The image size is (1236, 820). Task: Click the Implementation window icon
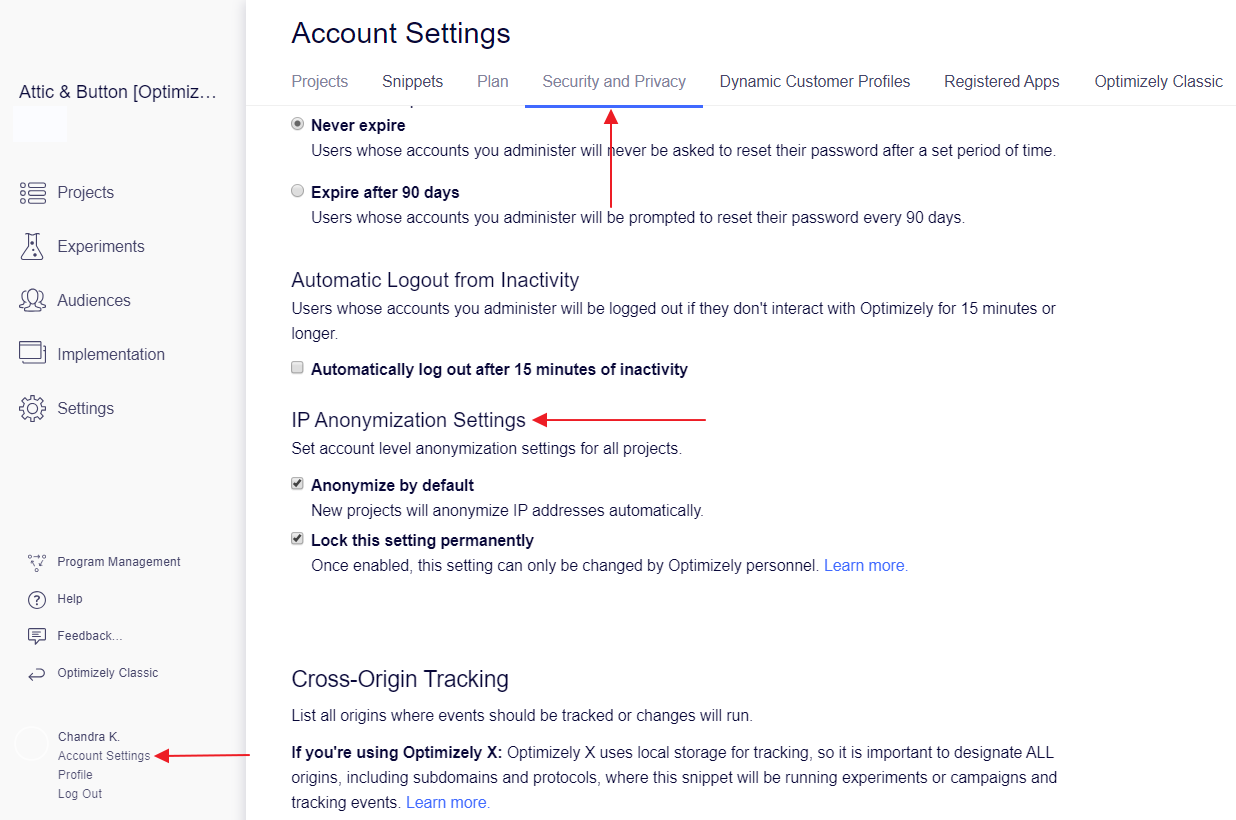tap(33, 353)
